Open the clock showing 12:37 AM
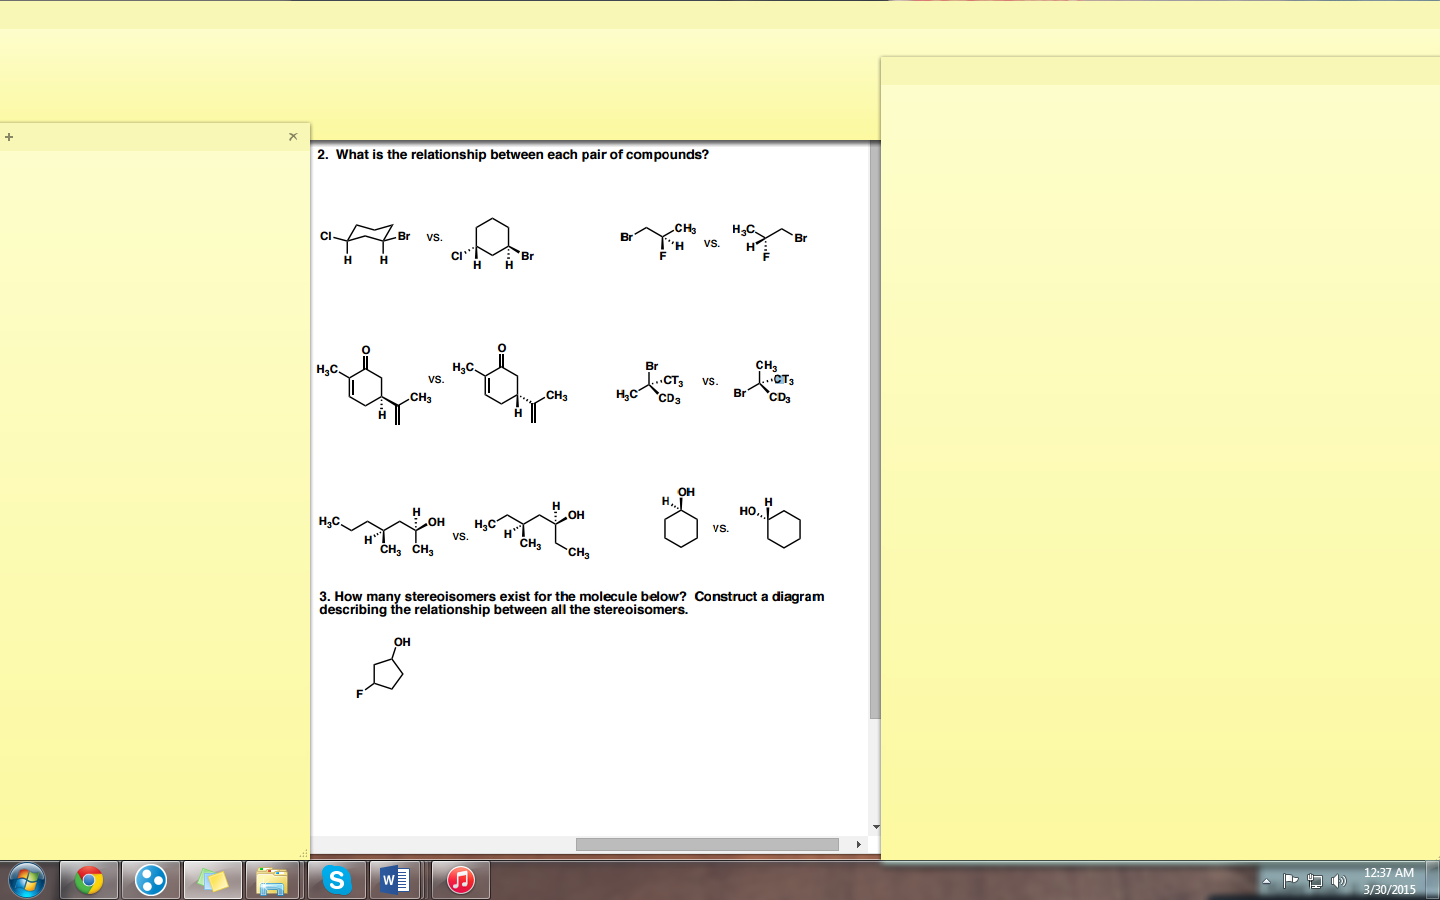This screenshot has width=1440, height=900. pos(1389,881)
